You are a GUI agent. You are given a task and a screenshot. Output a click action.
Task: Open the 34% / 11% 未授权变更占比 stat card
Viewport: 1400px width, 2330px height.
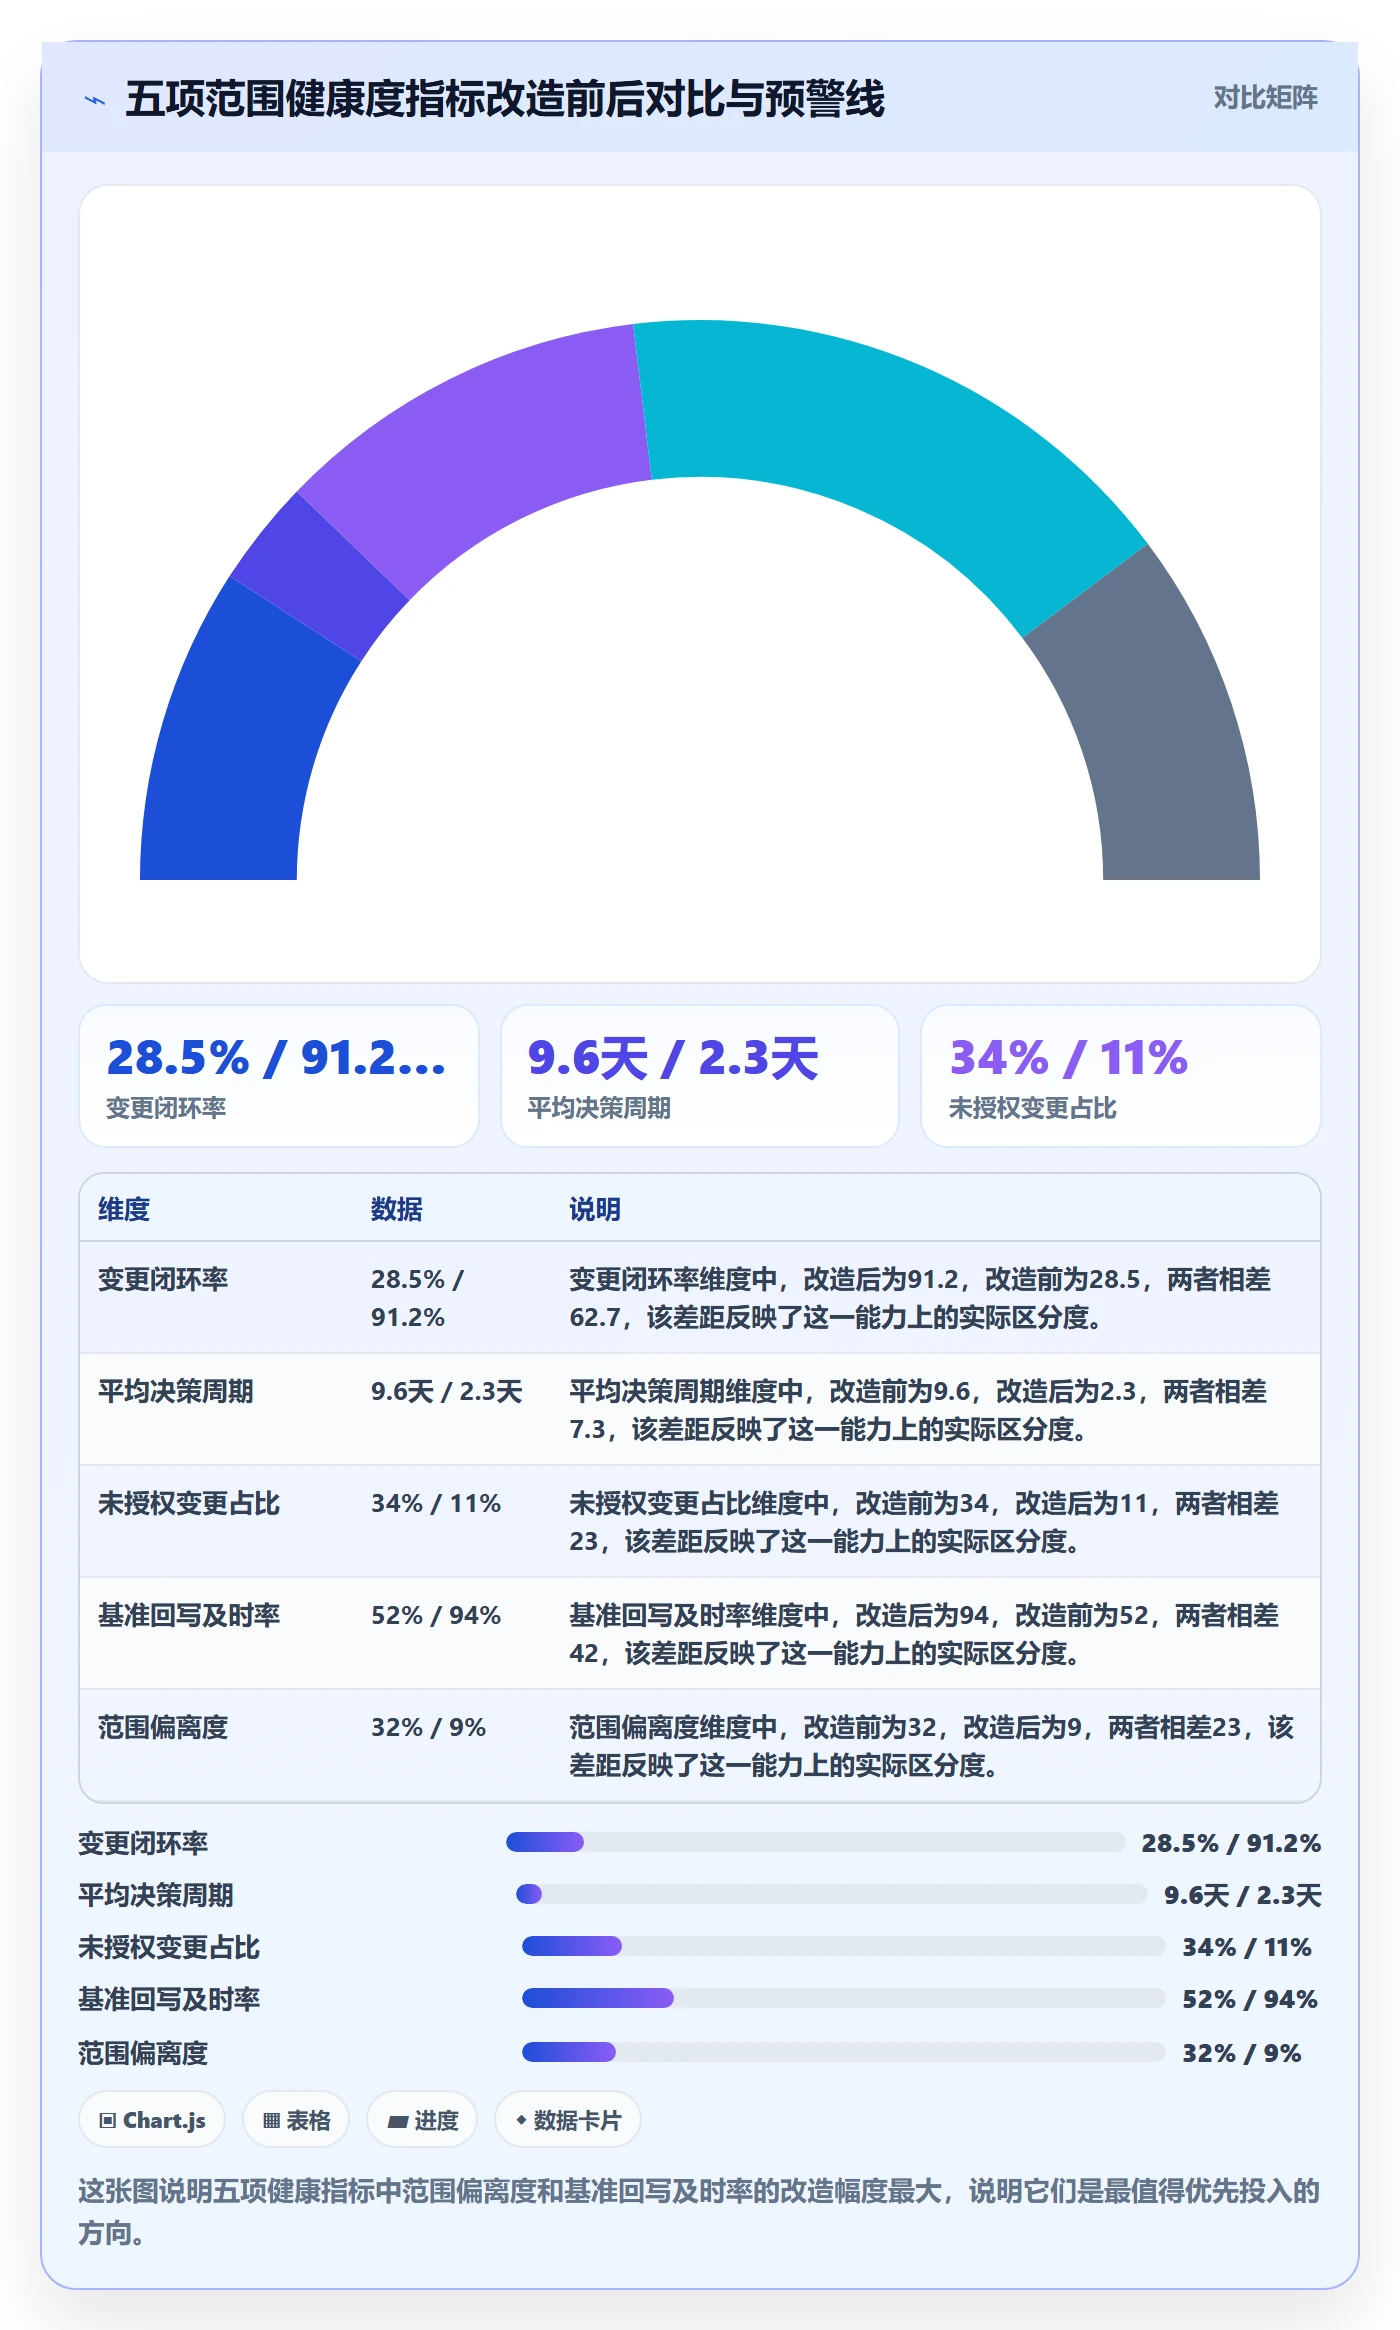1121,1076
